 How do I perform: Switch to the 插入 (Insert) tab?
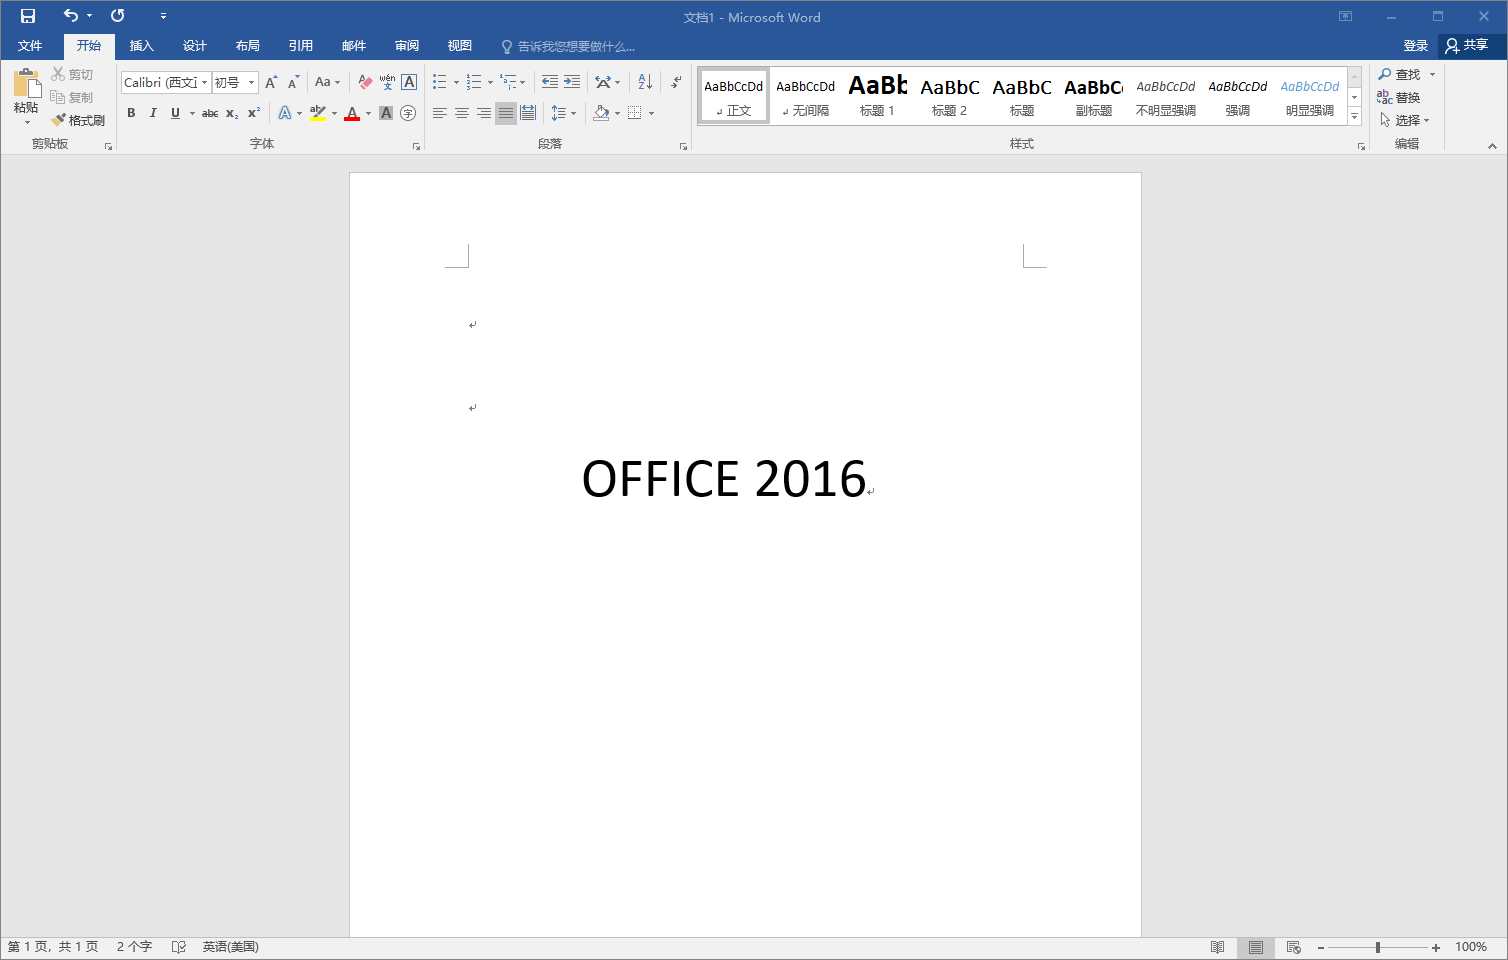(x=142, y=46)
